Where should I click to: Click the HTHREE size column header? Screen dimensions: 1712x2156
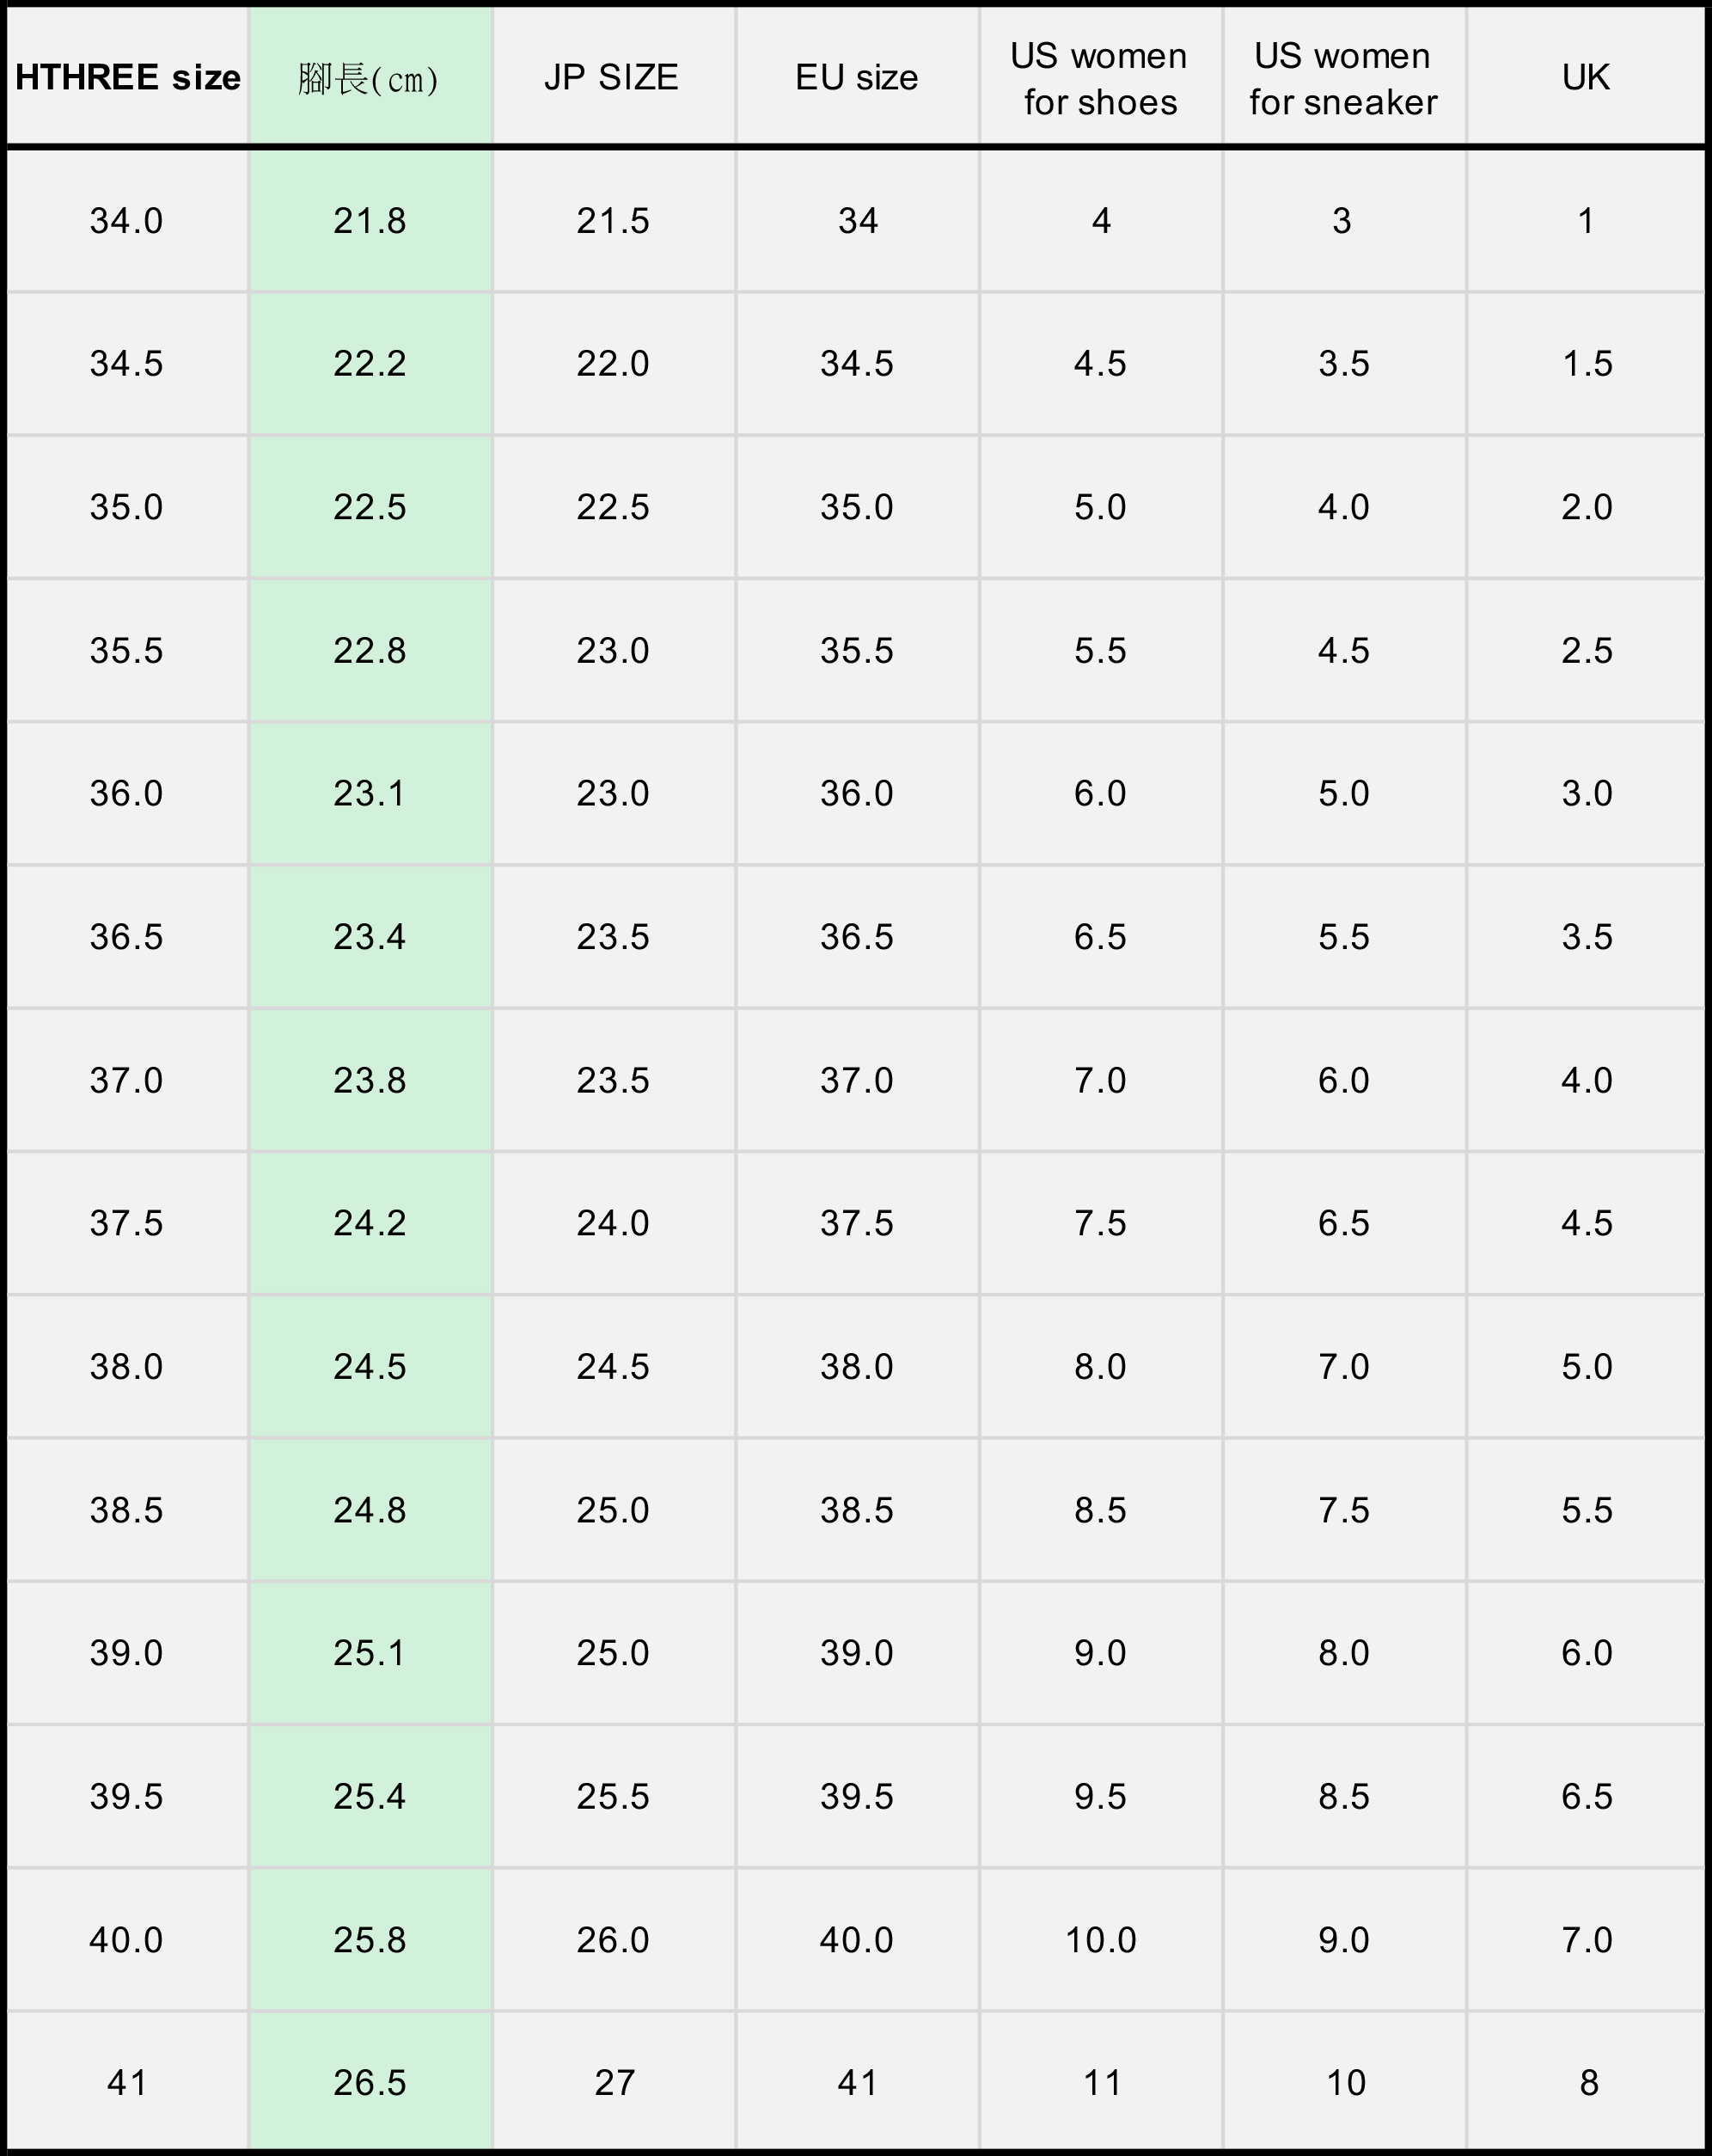tap(128, 77)
